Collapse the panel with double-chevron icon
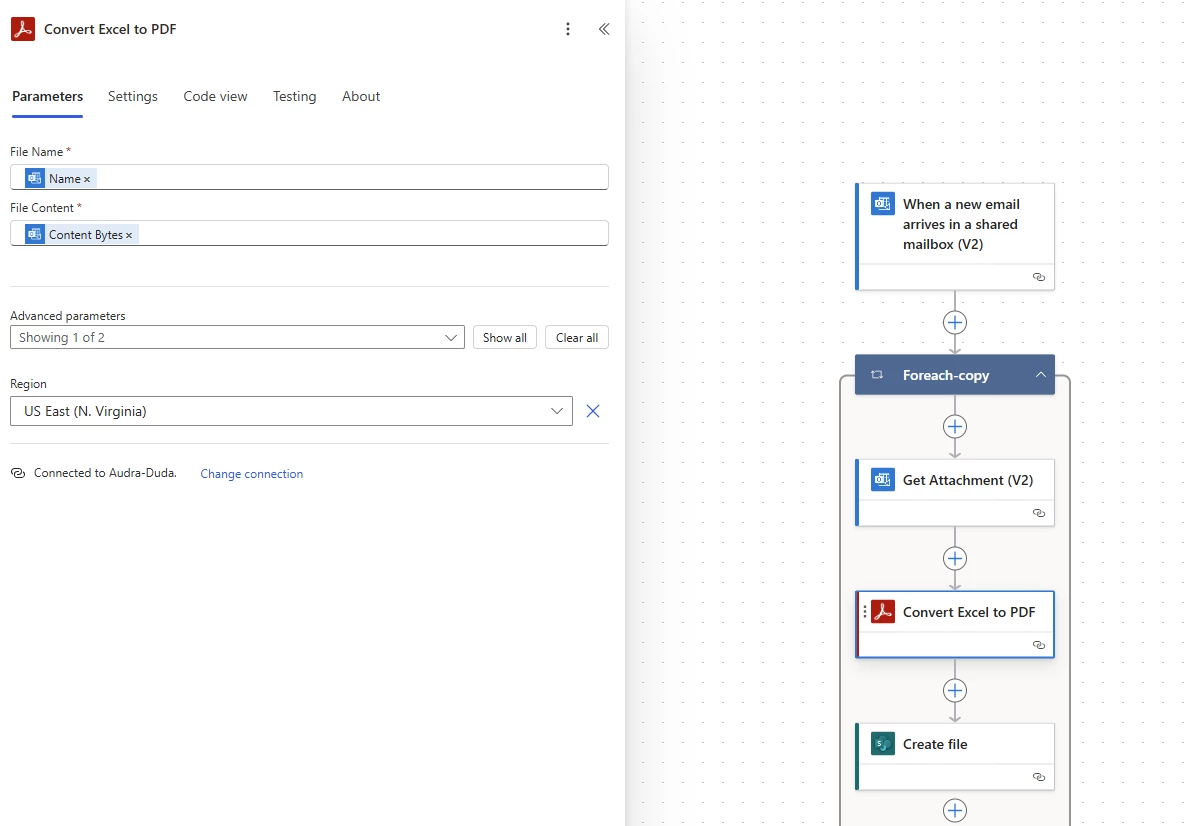 click(x=604, y=29)
